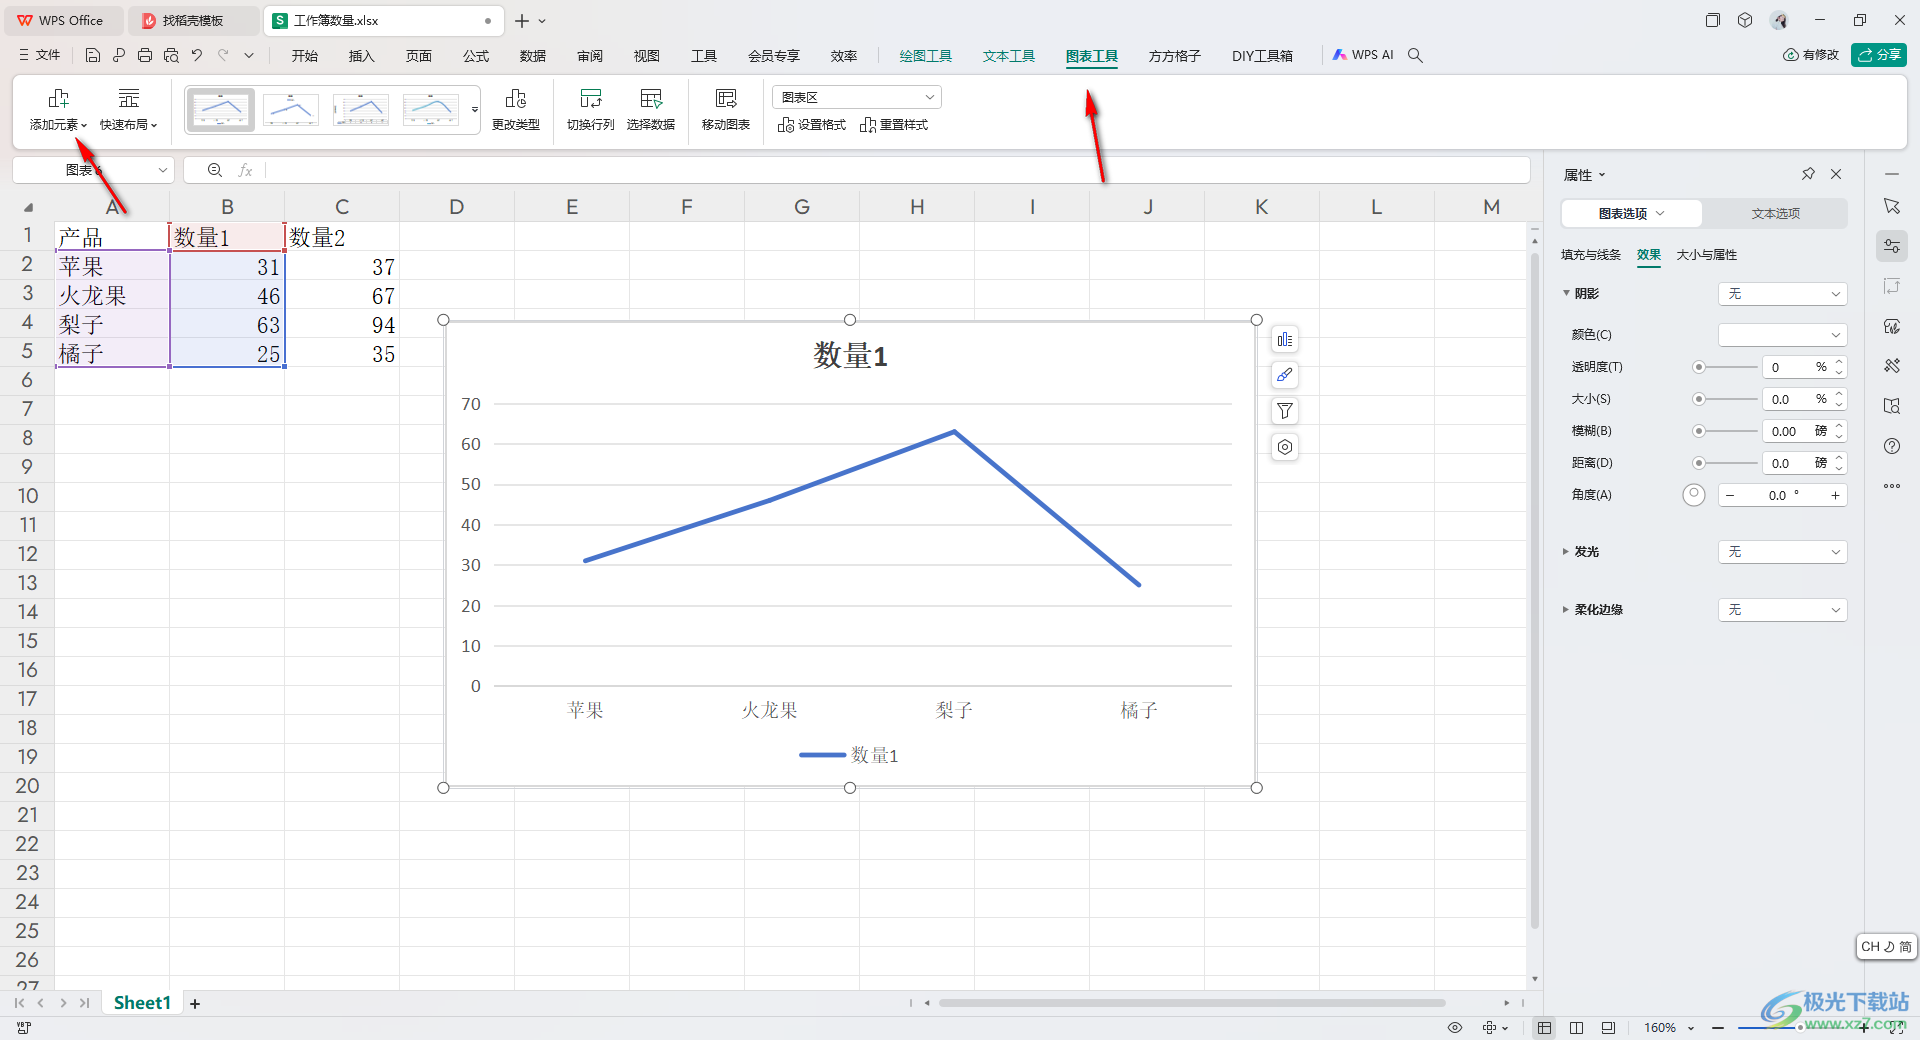Open the 文本工具 (Text Tools) tab
The image size is (1920, 1040).
click(x=1008, y=56)
